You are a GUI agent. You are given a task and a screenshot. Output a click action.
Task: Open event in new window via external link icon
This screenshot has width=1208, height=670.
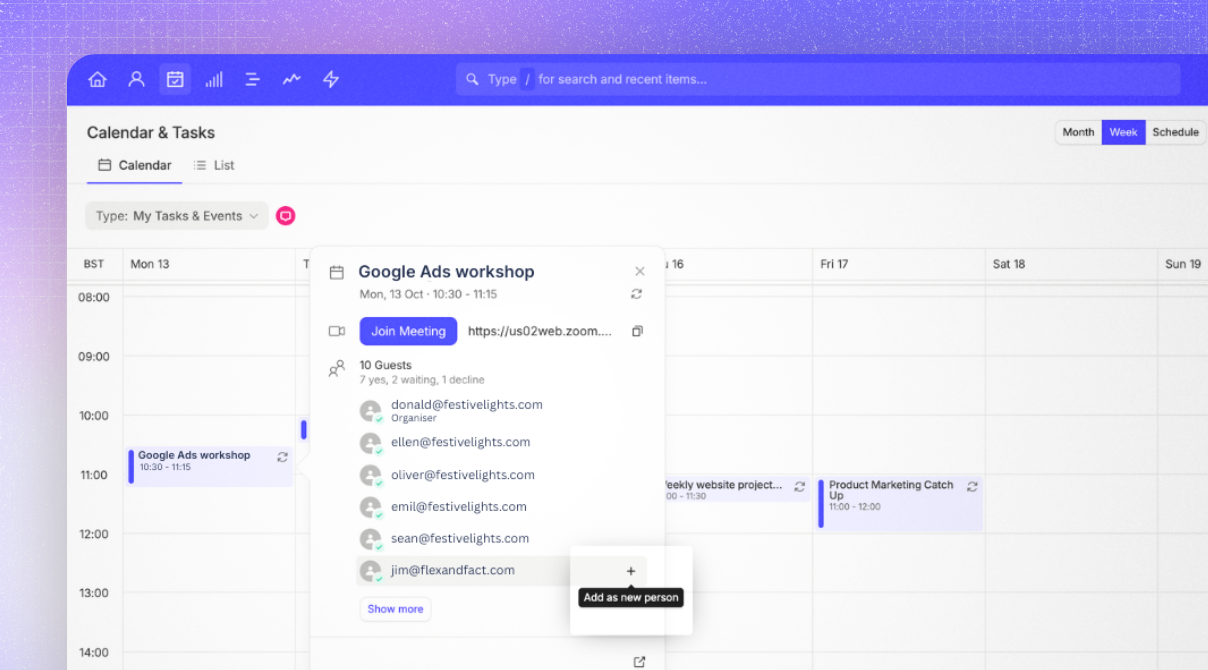click(x=640, y=662)
